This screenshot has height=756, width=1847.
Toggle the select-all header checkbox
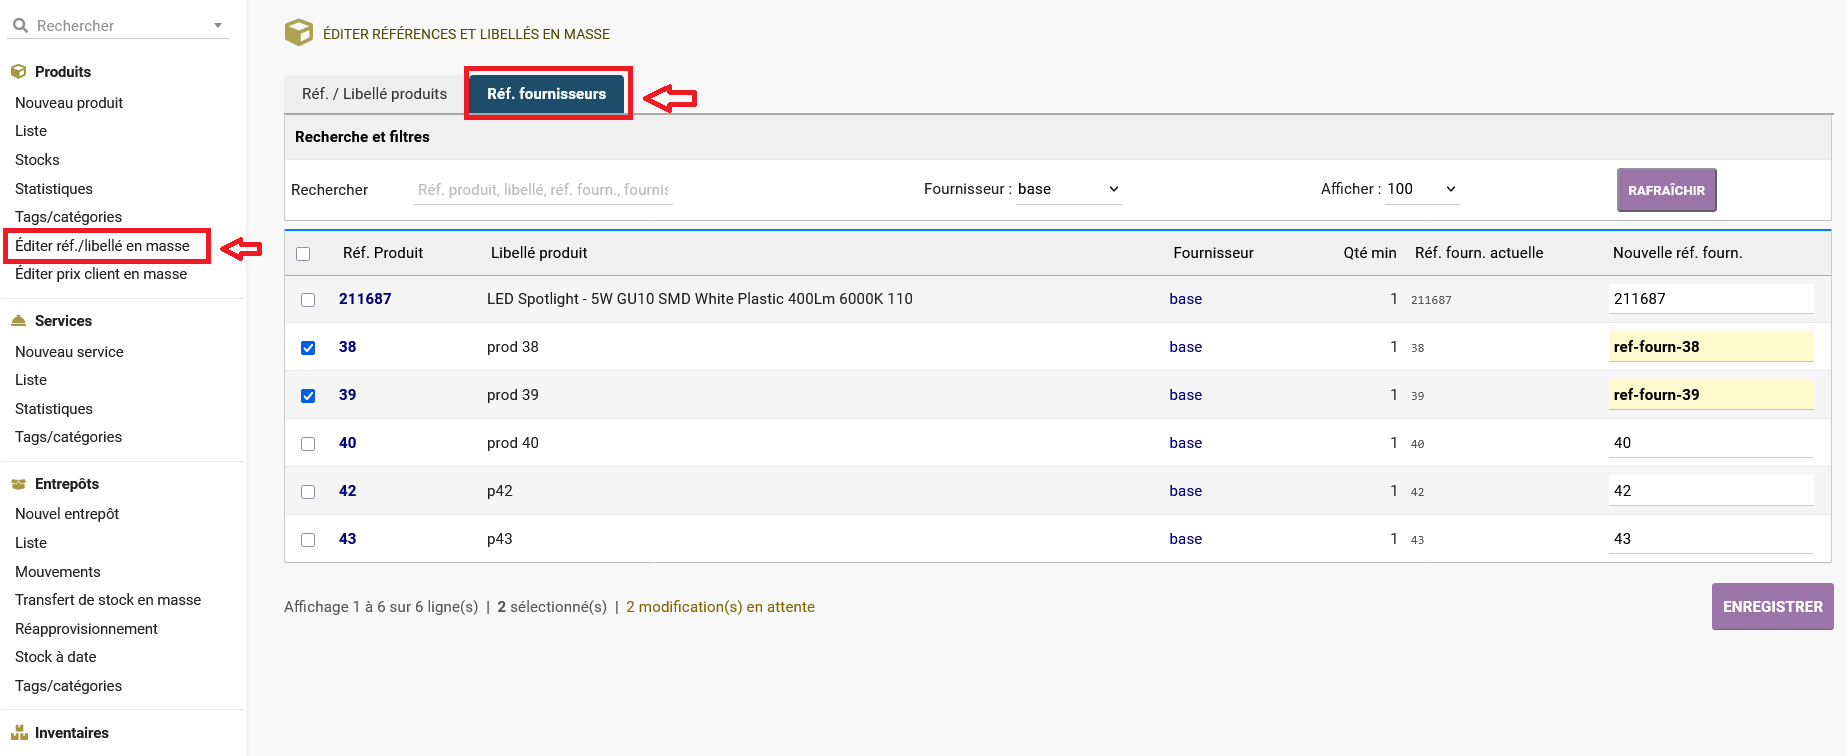coord(303,254)
